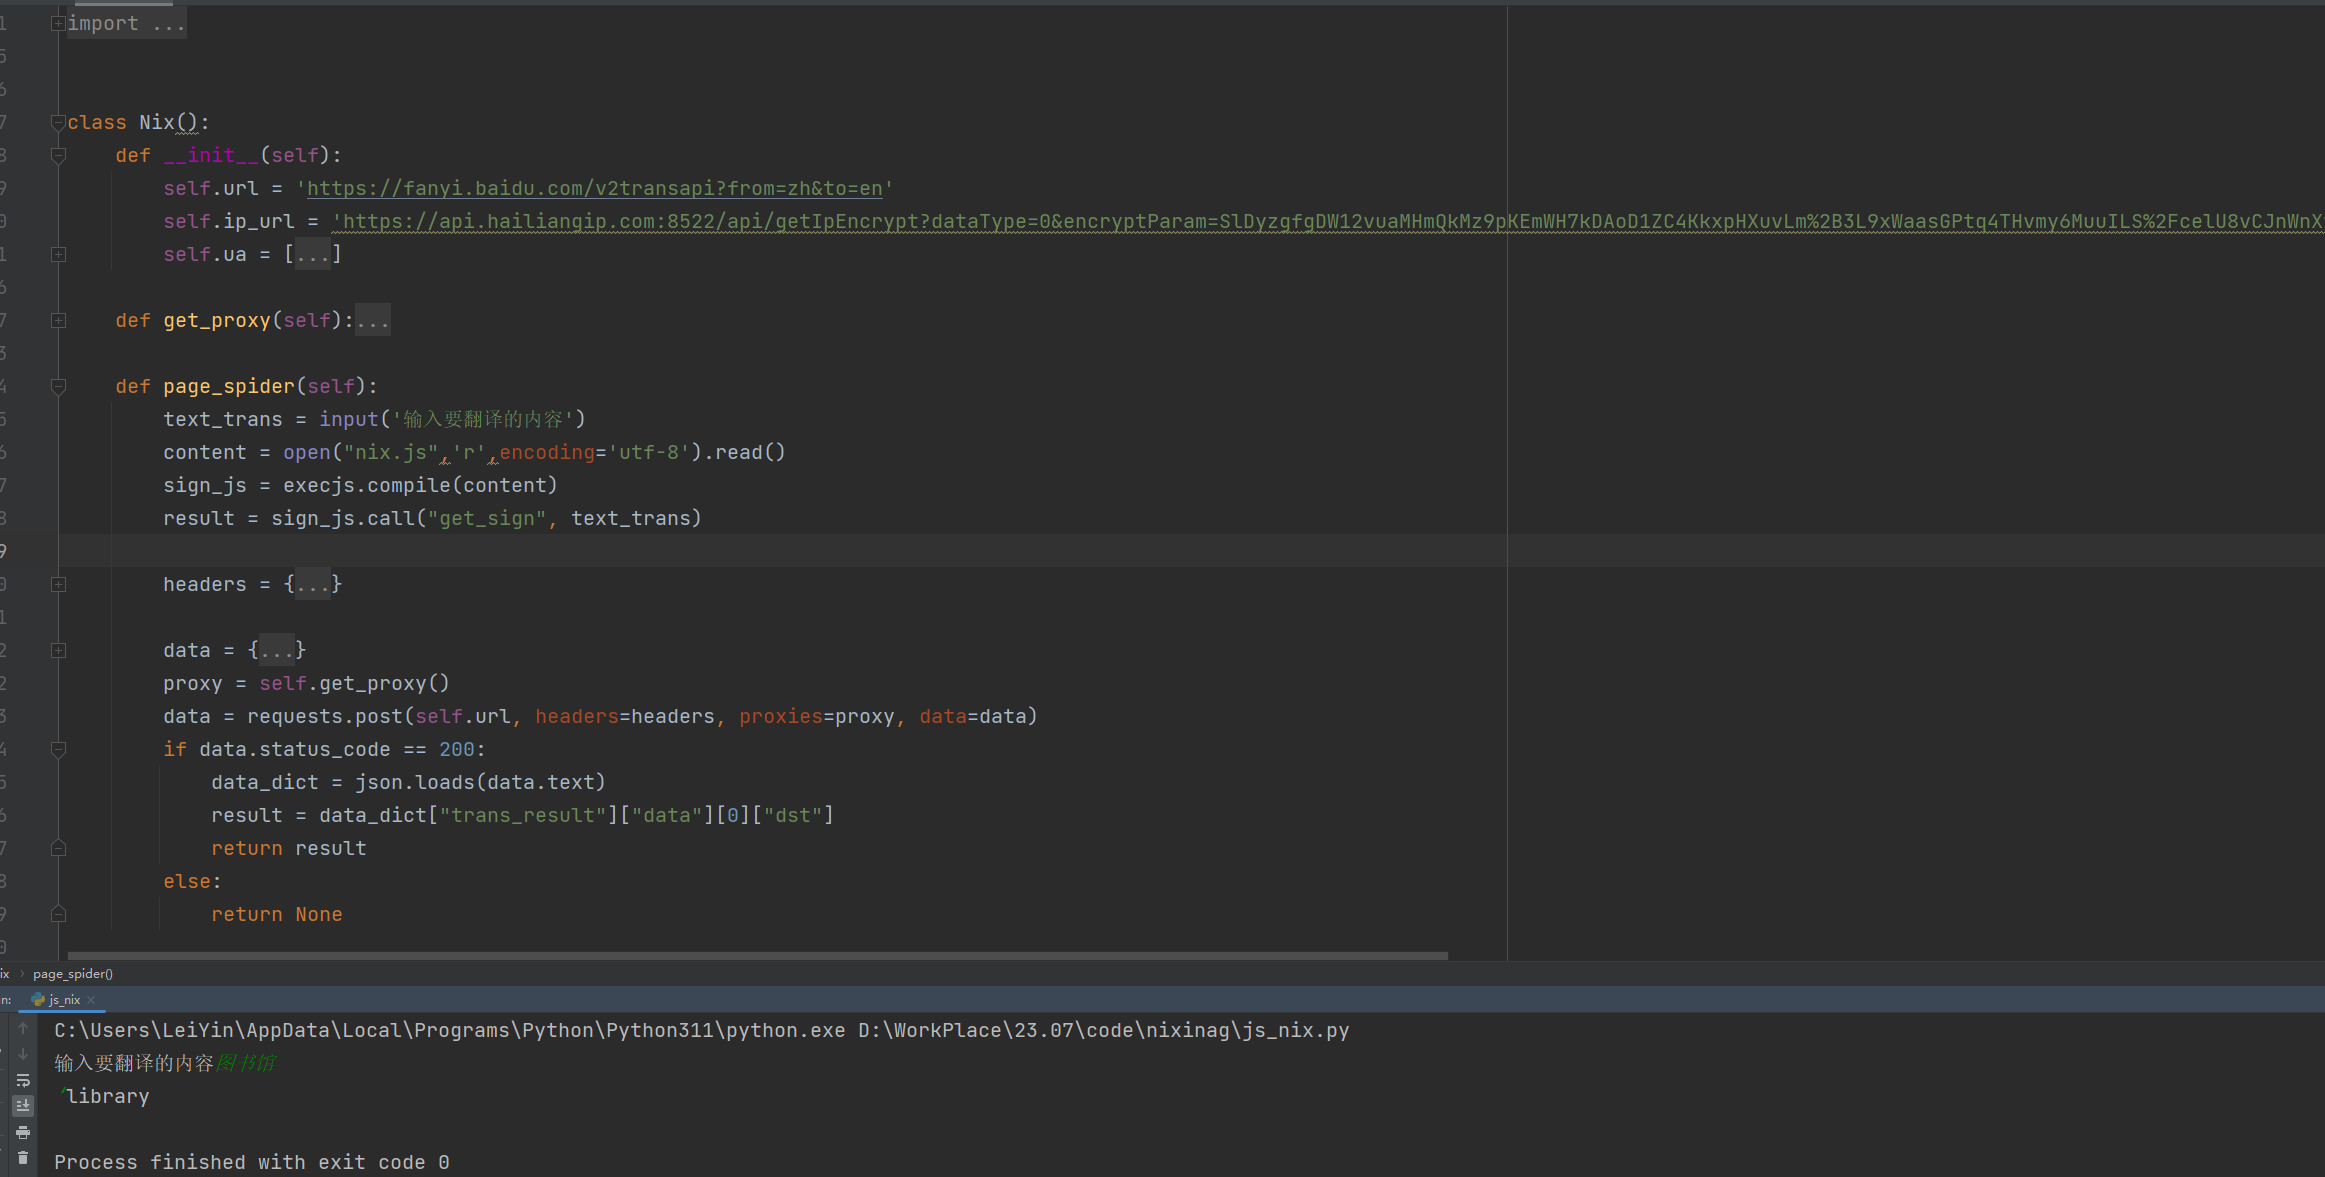Click 'return None' statement

tap(276, 914)
